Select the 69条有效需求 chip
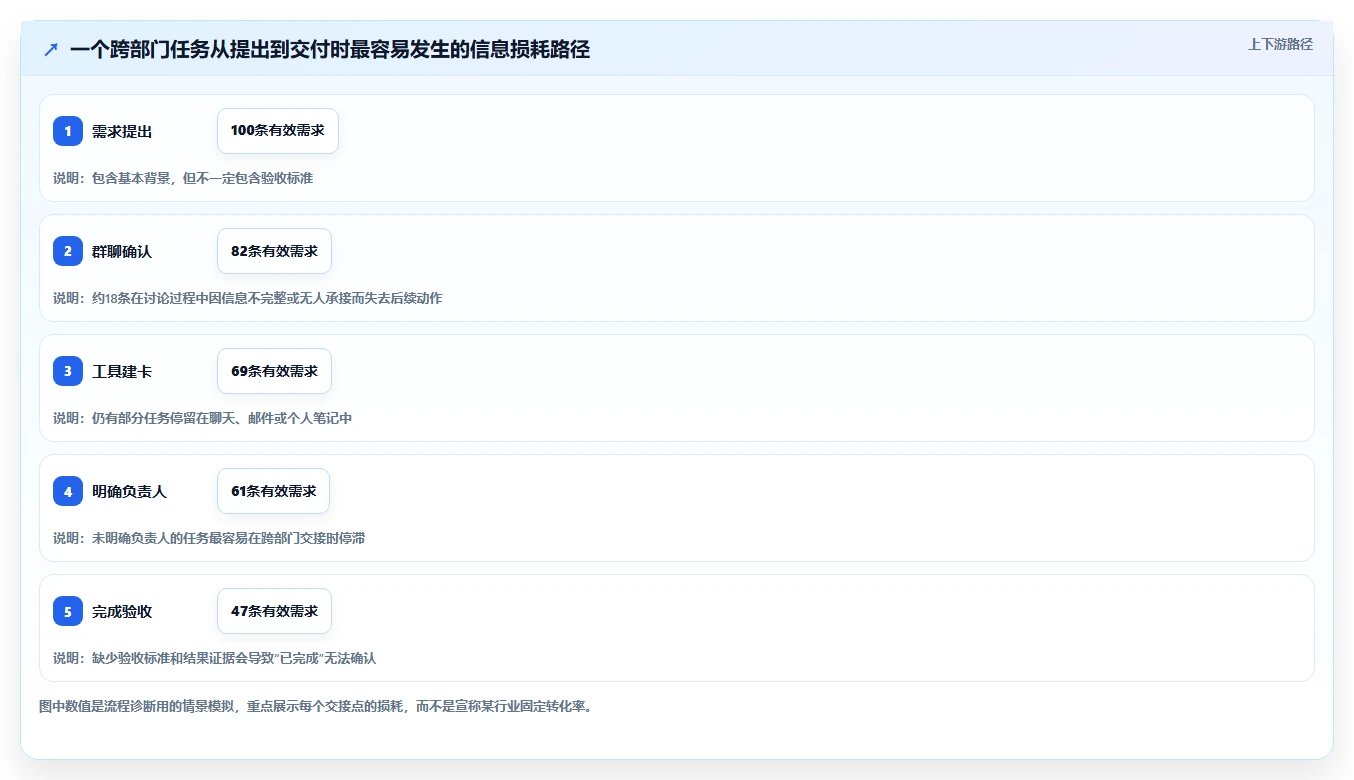The image size is (1354, 780). click(274, 371)
